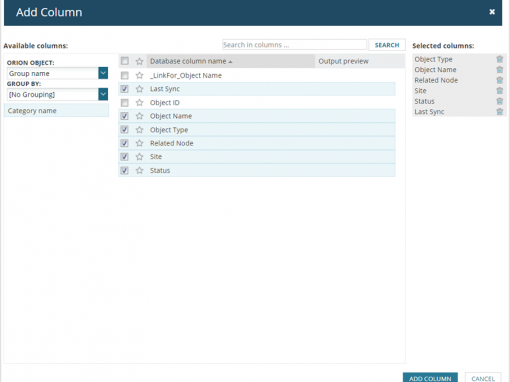Open the Orion Object dropdown

click(103, 73)
